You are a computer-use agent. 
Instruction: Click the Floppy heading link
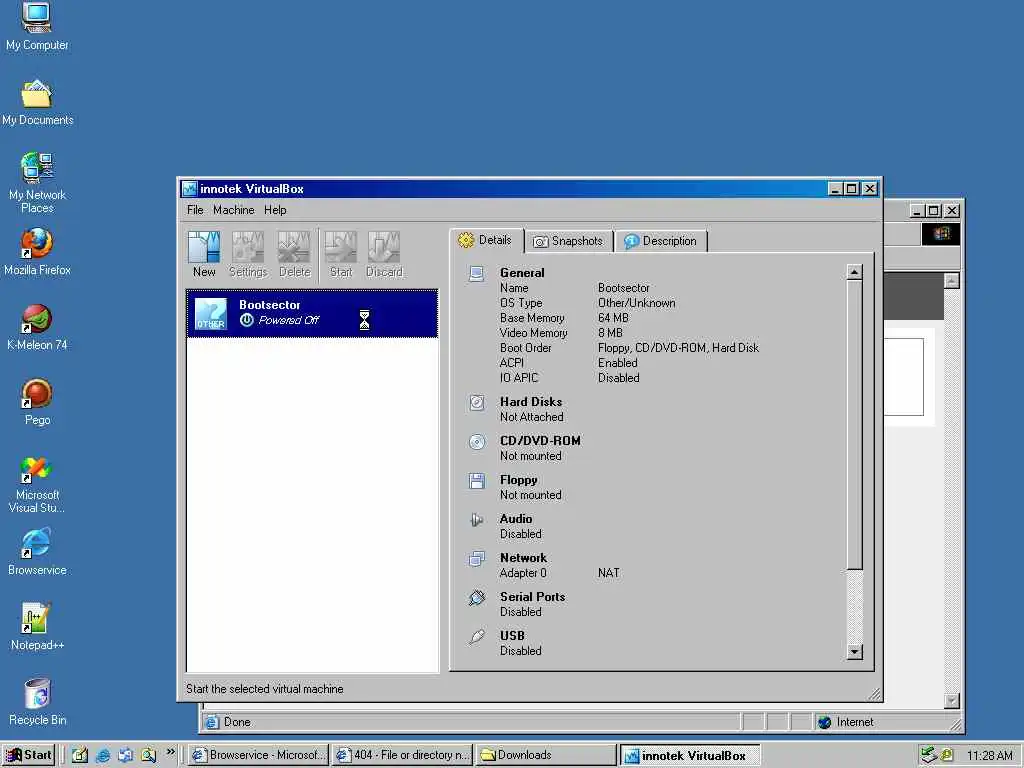[x=519, y=480]
